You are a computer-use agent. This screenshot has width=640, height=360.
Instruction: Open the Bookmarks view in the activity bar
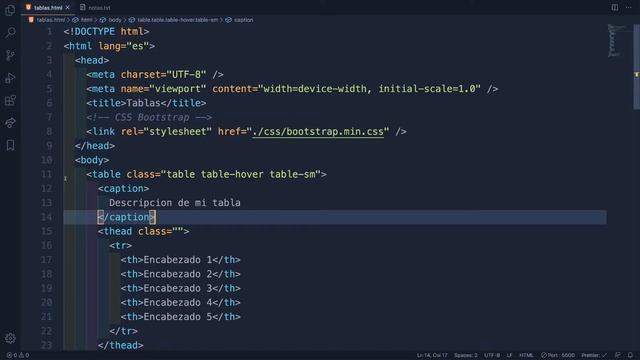pyautogui.click(x=10, y=145)
